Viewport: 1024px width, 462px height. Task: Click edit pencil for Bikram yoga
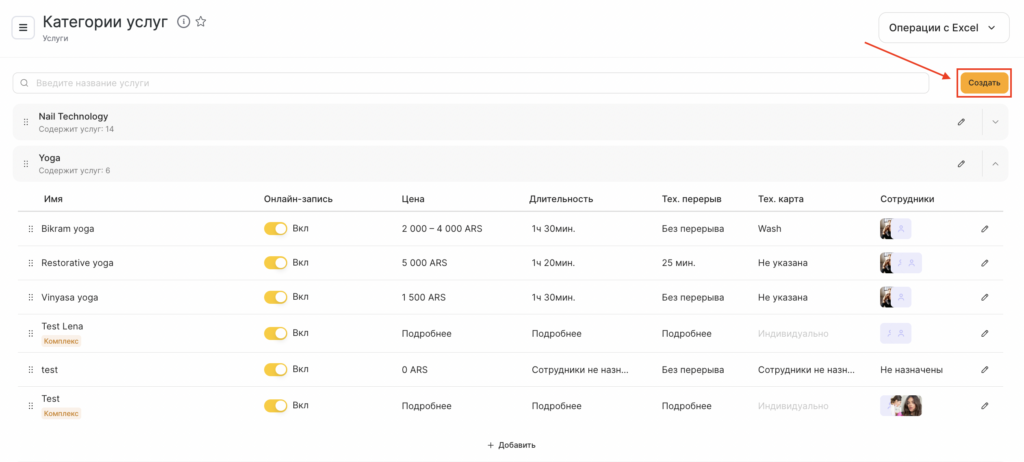point(984,229)
